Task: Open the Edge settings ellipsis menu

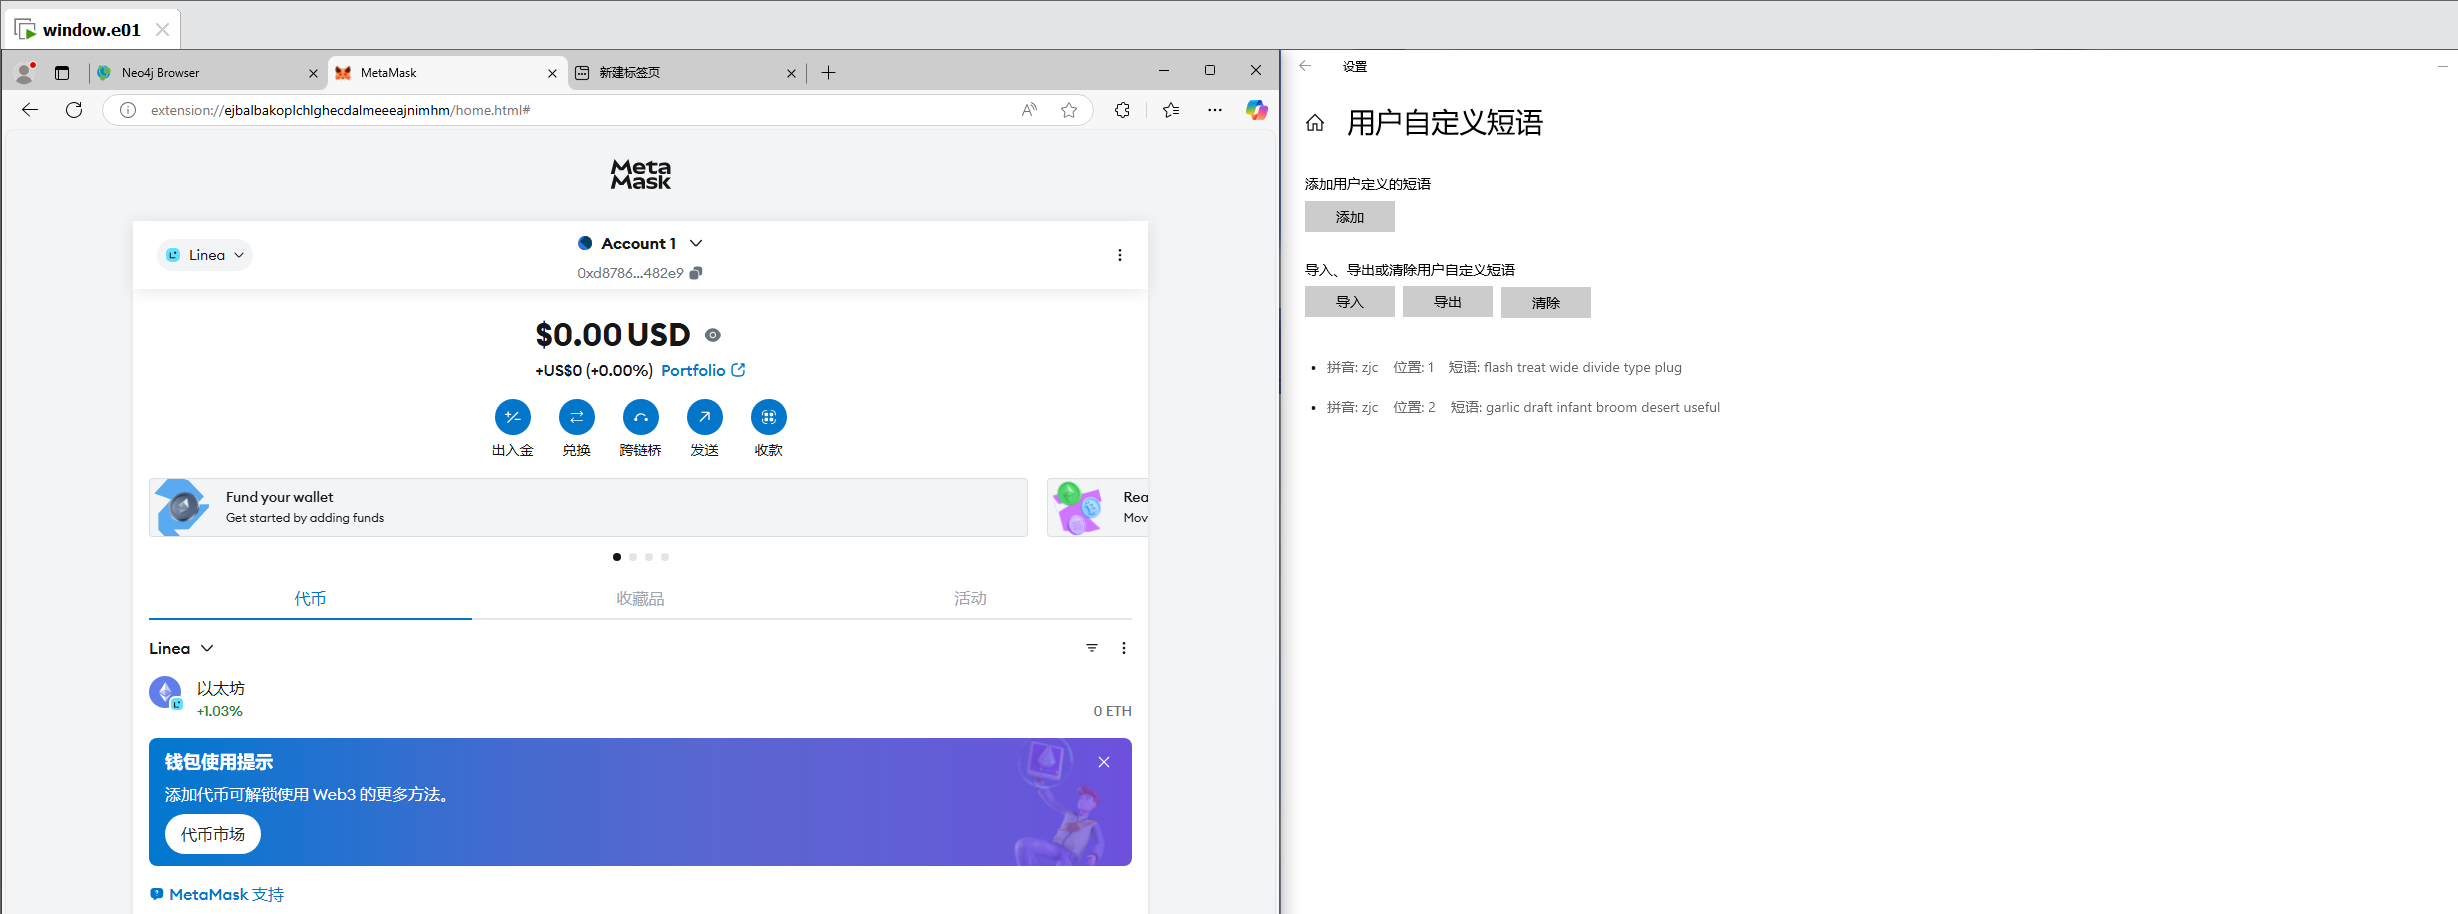Action: coord(1214,110)
